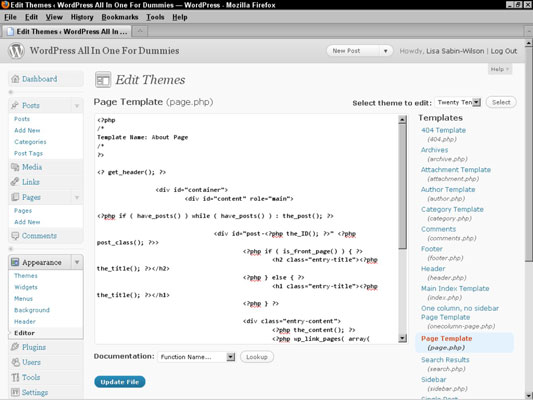The height and width of the screenshot is (400, 533).
Task: Open the File menu
Action: 10,17
